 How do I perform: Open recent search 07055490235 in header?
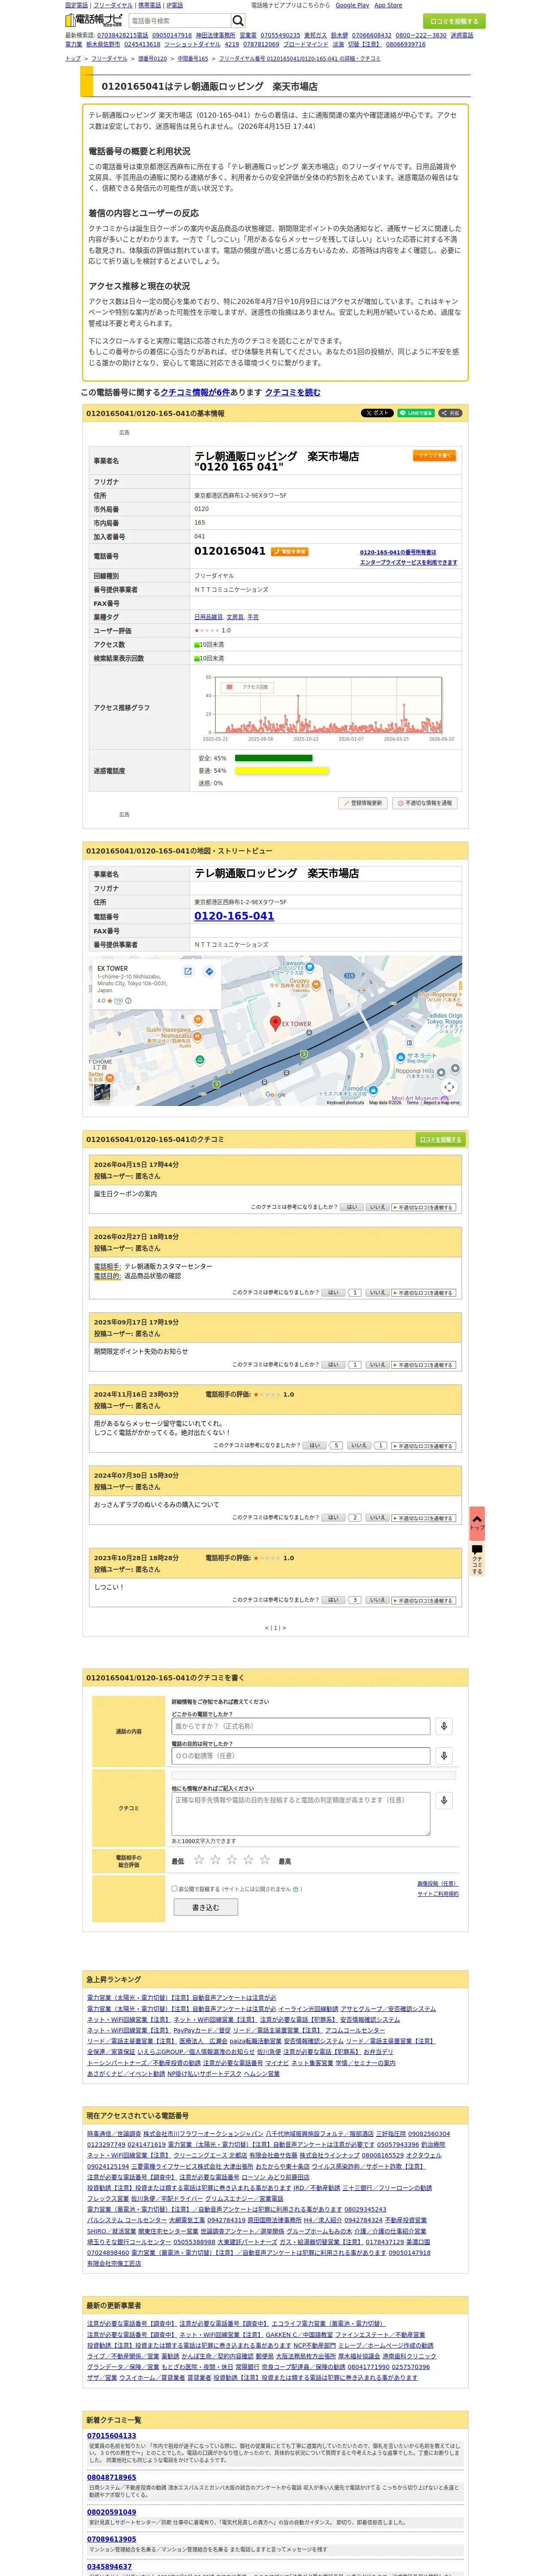click(x=280, y=35)
